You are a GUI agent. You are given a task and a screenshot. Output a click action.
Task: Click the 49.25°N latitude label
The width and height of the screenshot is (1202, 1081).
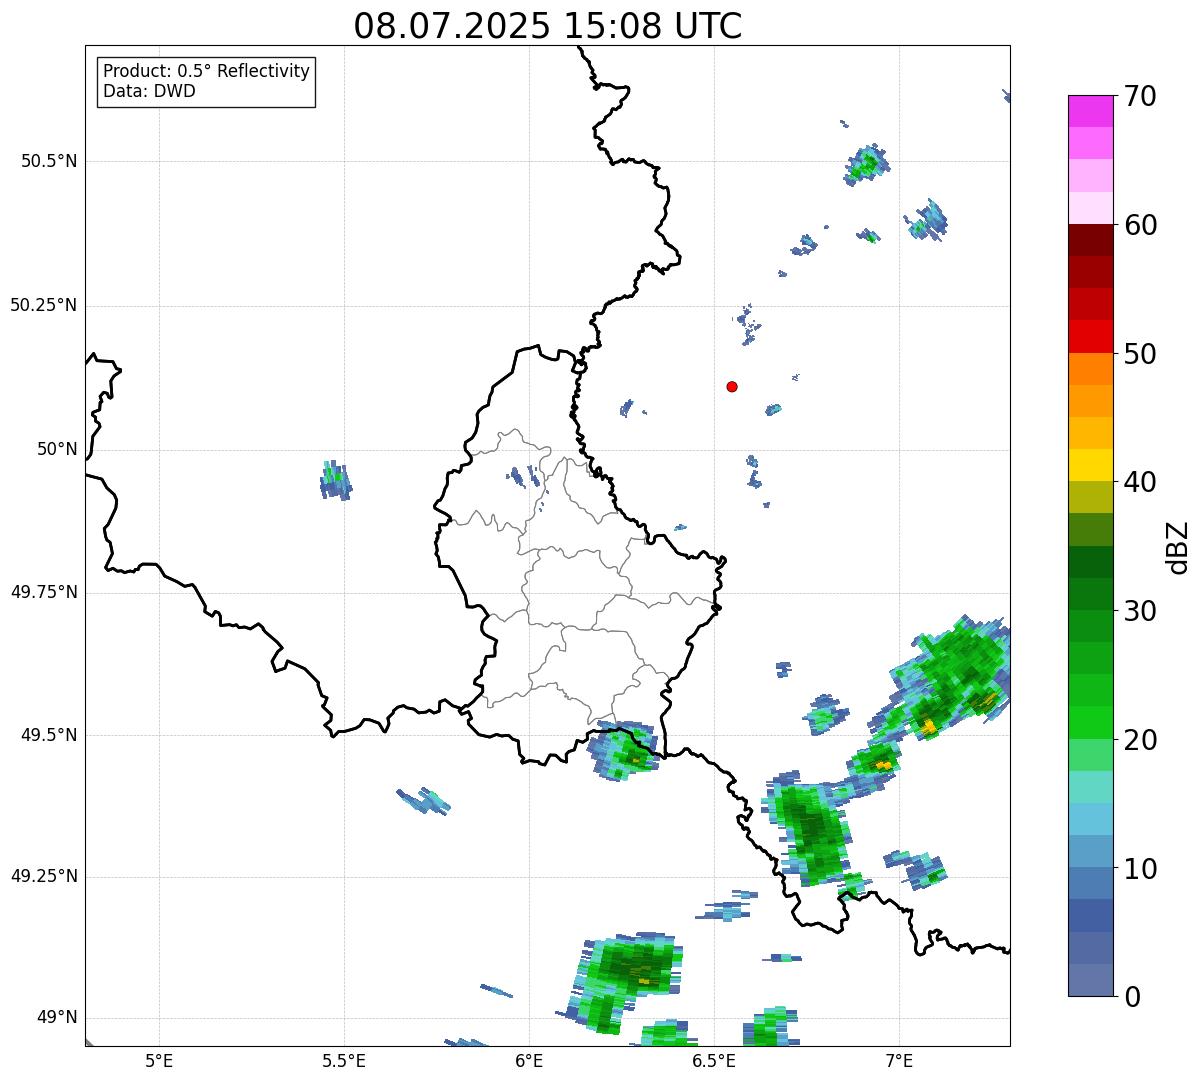pos(44,876)
